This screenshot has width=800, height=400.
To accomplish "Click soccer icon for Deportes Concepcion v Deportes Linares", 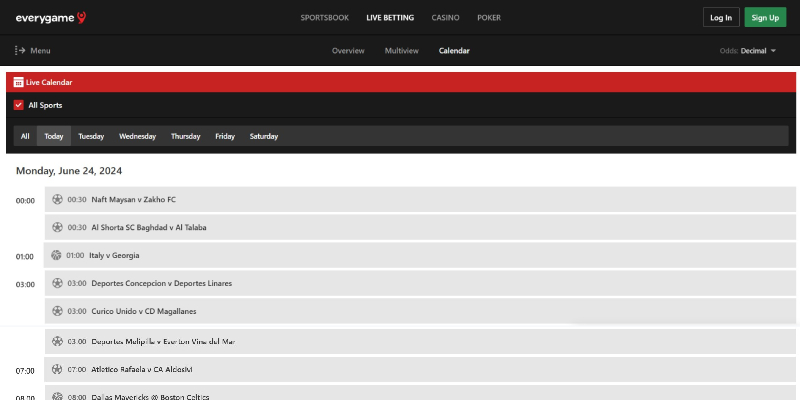I will point(58,283).
